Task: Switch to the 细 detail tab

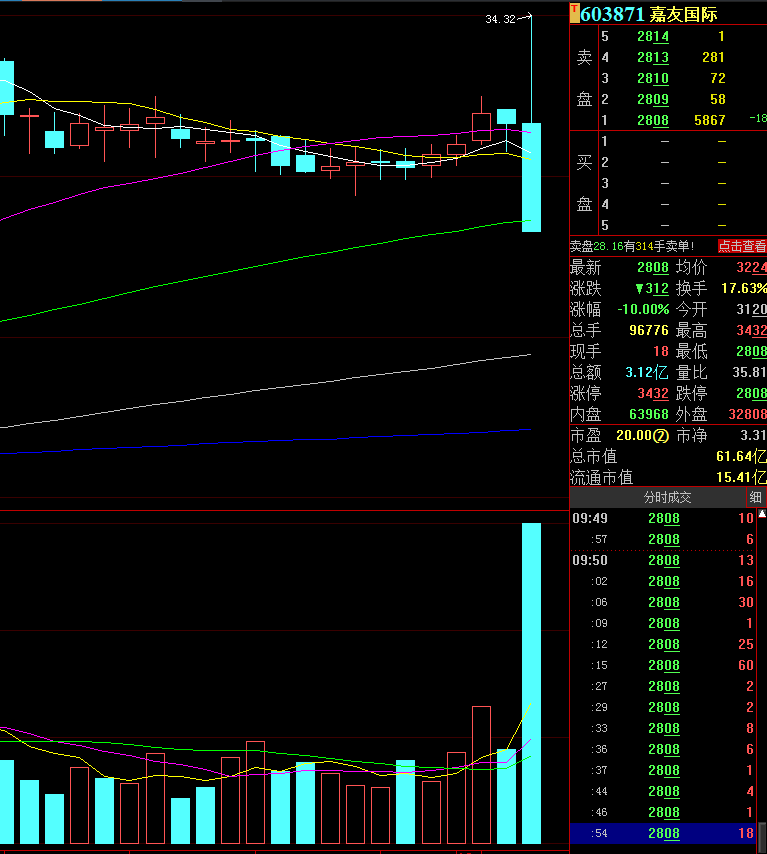Action: pyautogui.click(x=755, y=497)
